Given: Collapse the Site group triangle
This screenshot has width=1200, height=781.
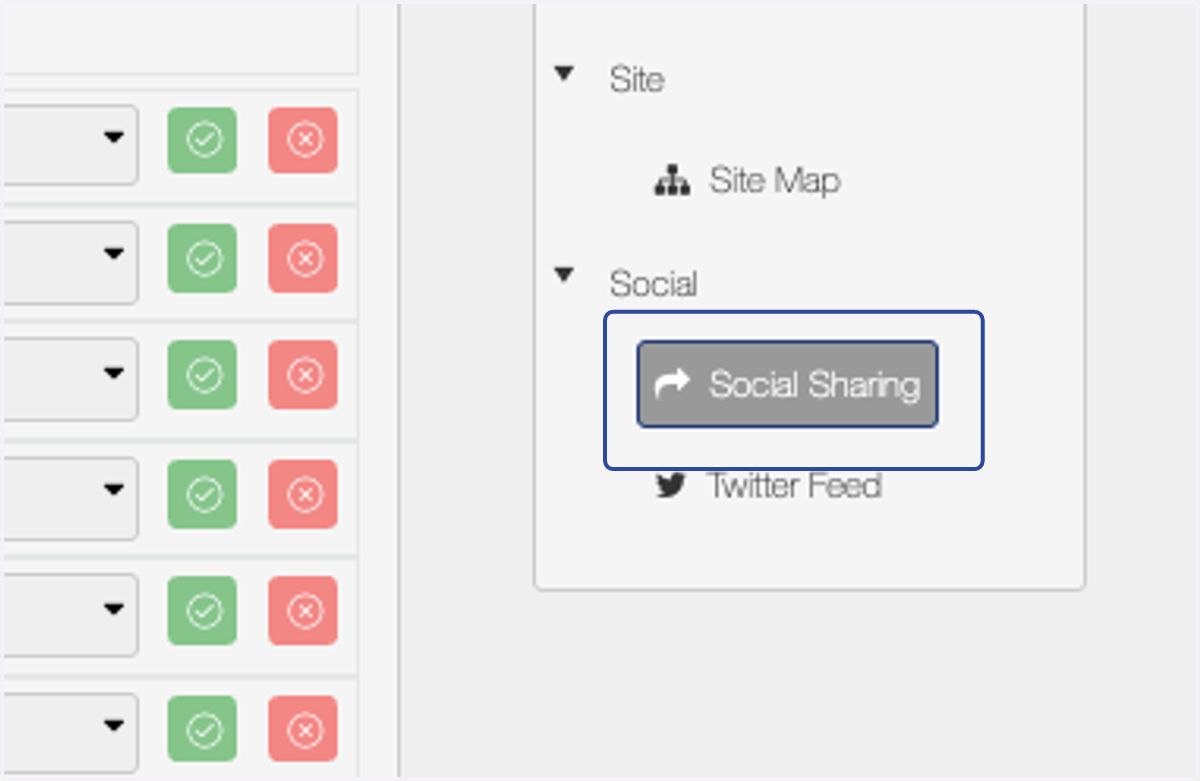Looking at the screenshot, I should pos(565,73).
